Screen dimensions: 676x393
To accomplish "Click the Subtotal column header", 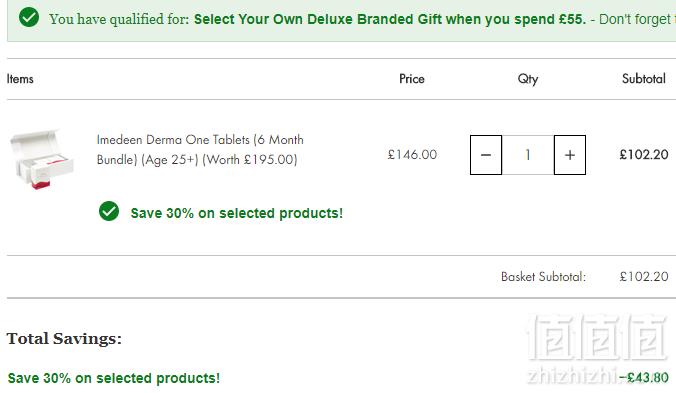I will (644, 78).
